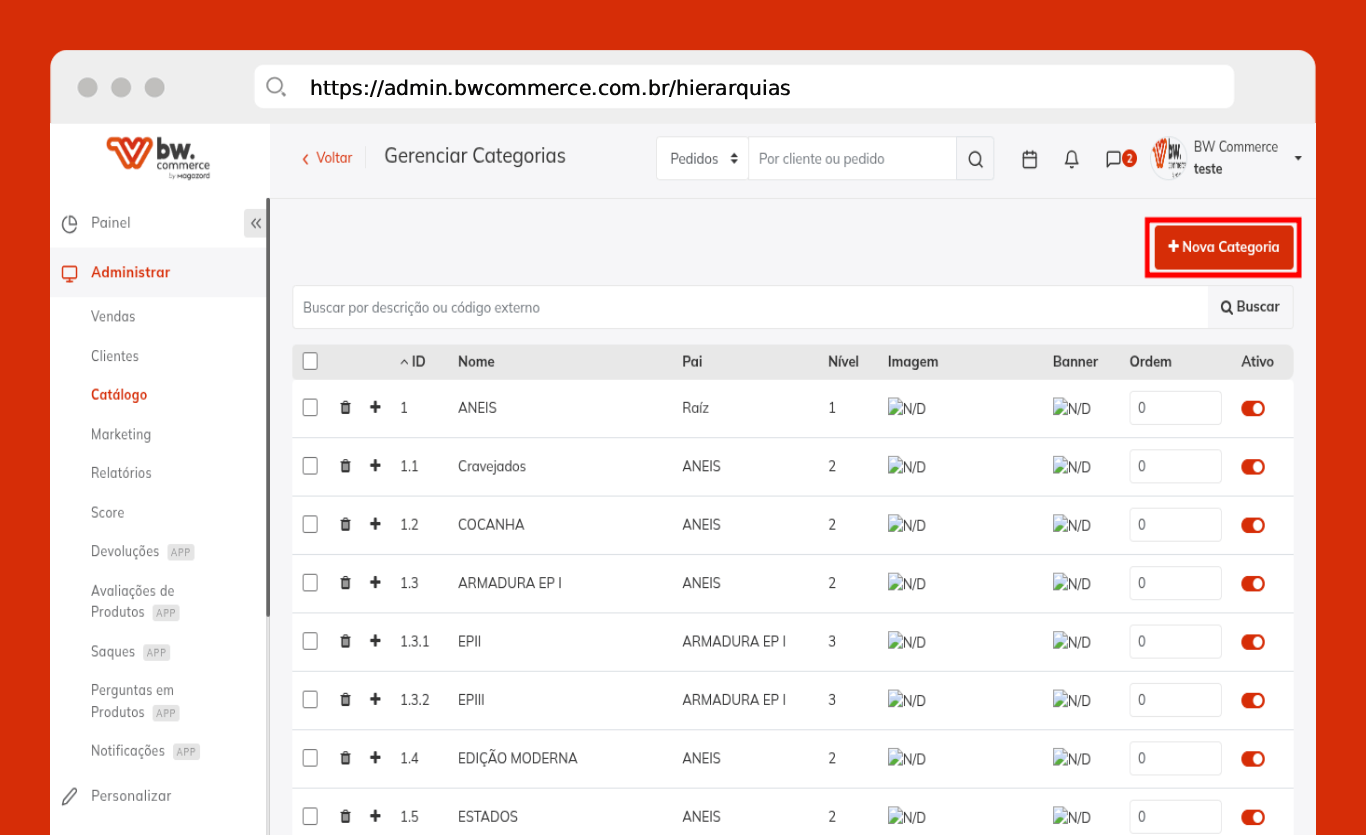Viewport: 1366px width, 835px height.
Task: Click plus icon on EDIÇÃO MODERNA row
Action: pyautogui.click(x=375, y=758)
